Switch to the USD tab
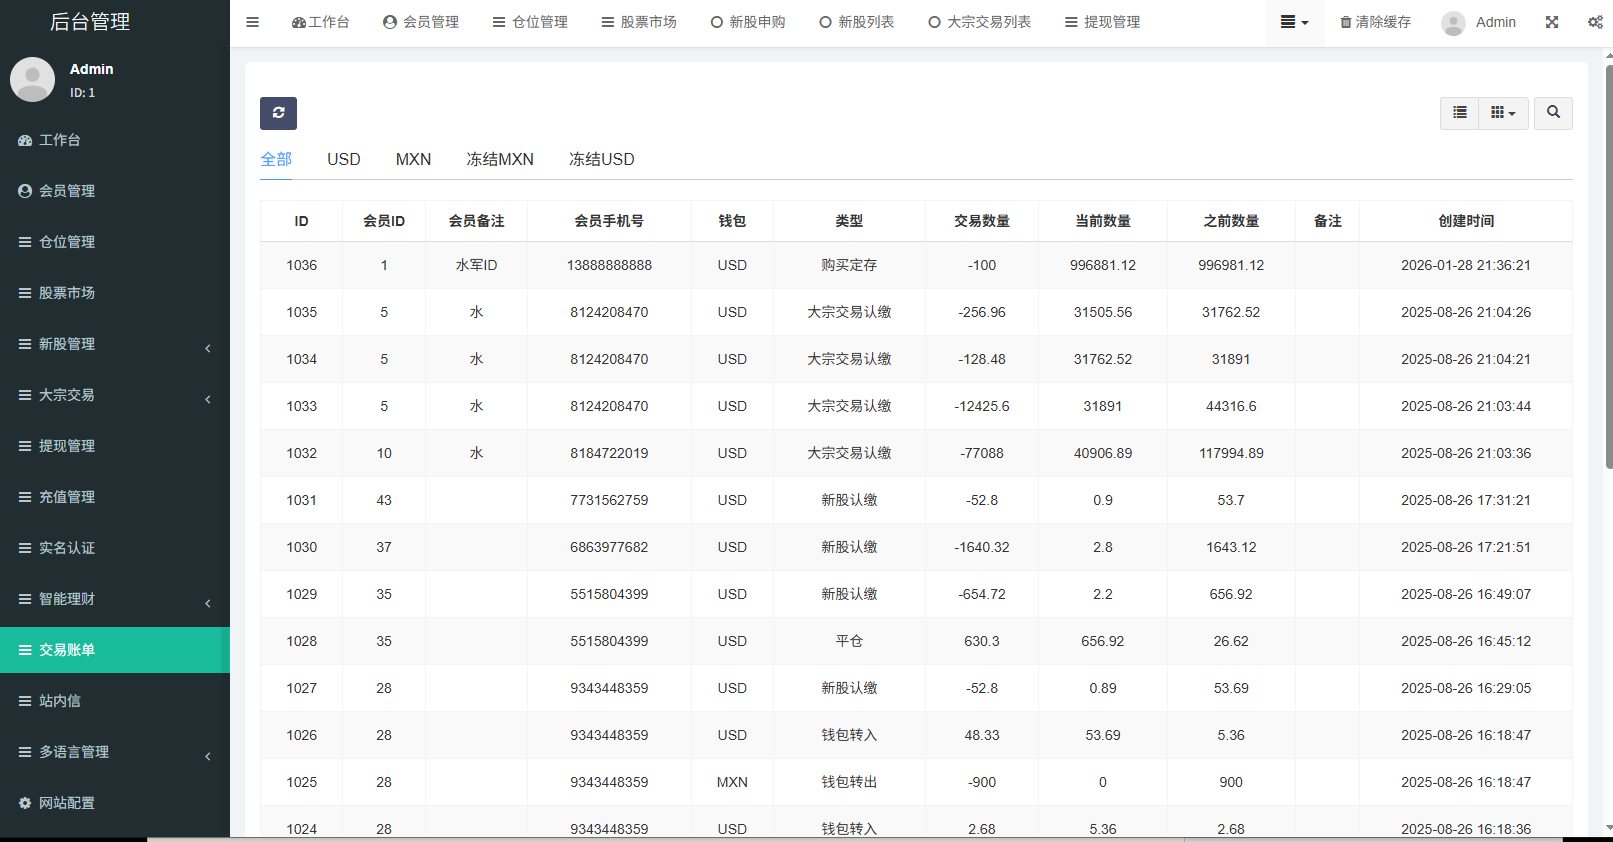The image size is (1613, 842). (343, 159)
